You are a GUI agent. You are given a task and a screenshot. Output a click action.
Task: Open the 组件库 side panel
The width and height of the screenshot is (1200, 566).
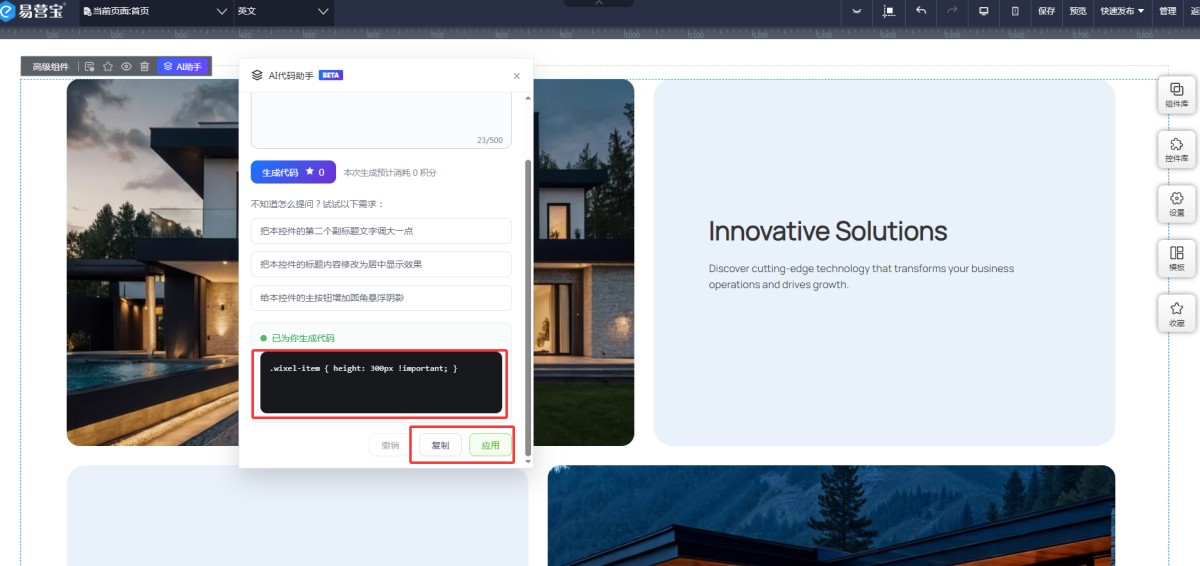point(1176,95)
